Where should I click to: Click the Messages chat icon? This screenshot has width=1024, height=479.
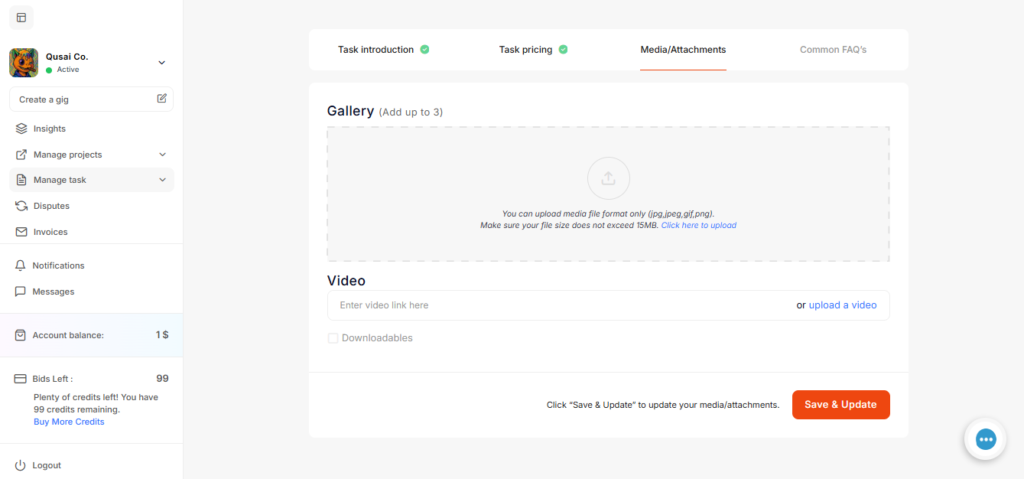[x=21, y=292]
